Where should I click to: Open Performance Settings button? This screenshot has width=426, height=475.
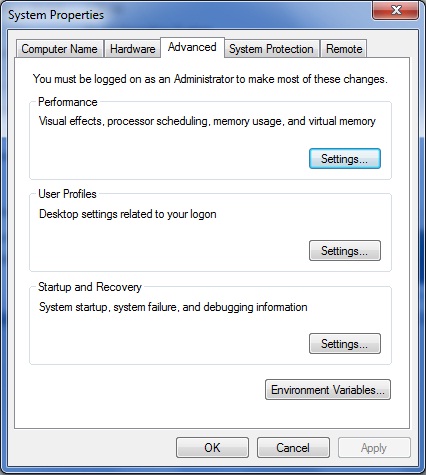coord(345,159)
